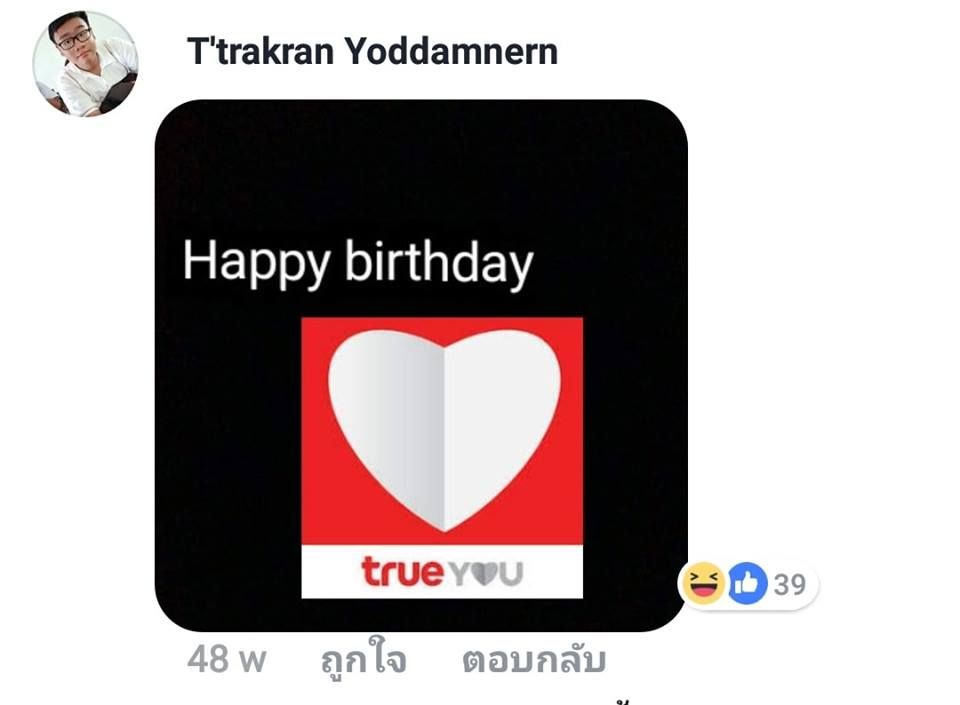Viewport: 960px width, 705px height.
Task: Open the Happy birthday image attachment
Action: [421, 365]
